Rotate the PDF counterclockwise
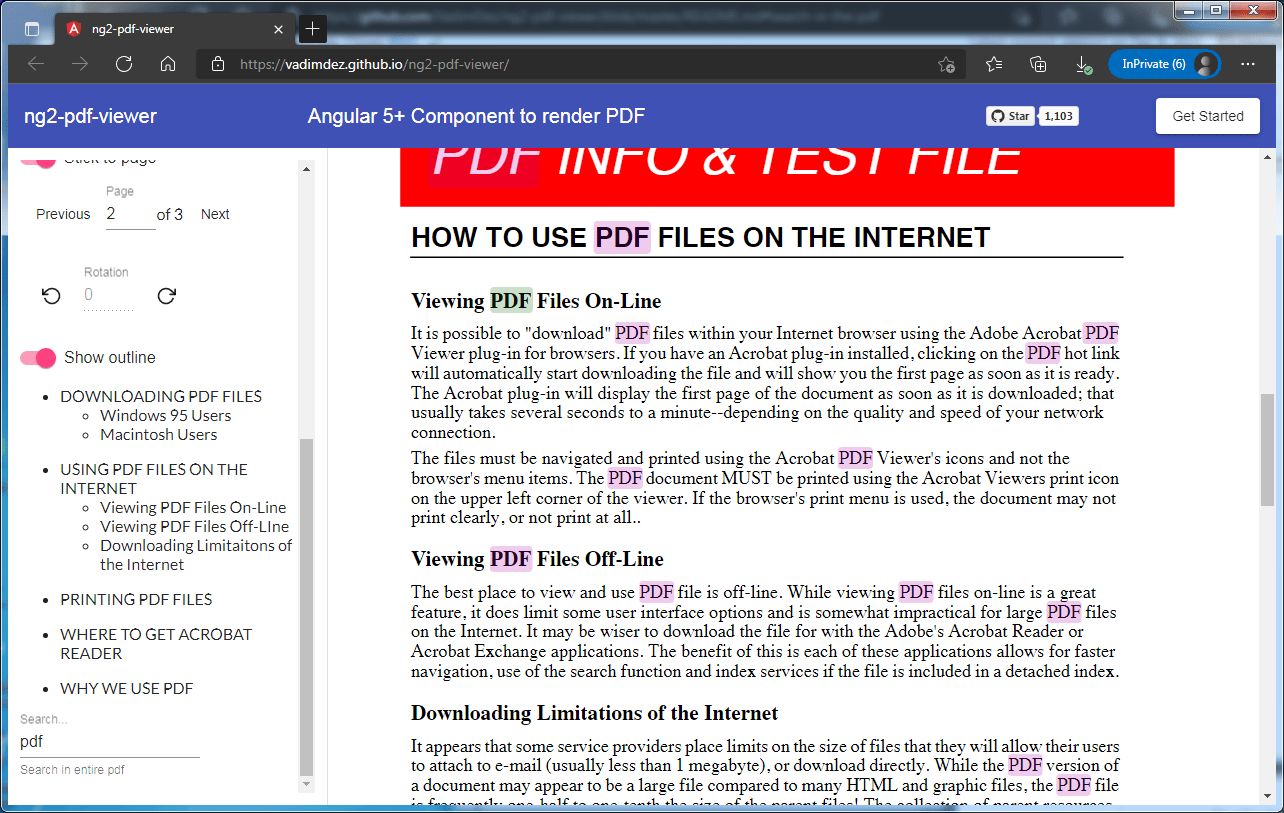This screenshot has width=1284, height=813. [49, 296]
